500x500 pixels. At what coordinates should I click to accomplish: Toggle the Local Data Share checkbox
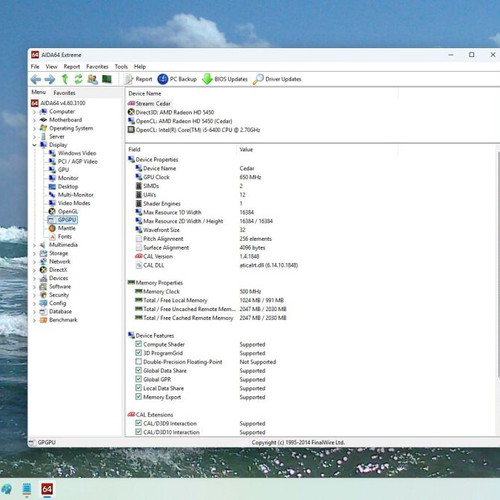(139, 388)
